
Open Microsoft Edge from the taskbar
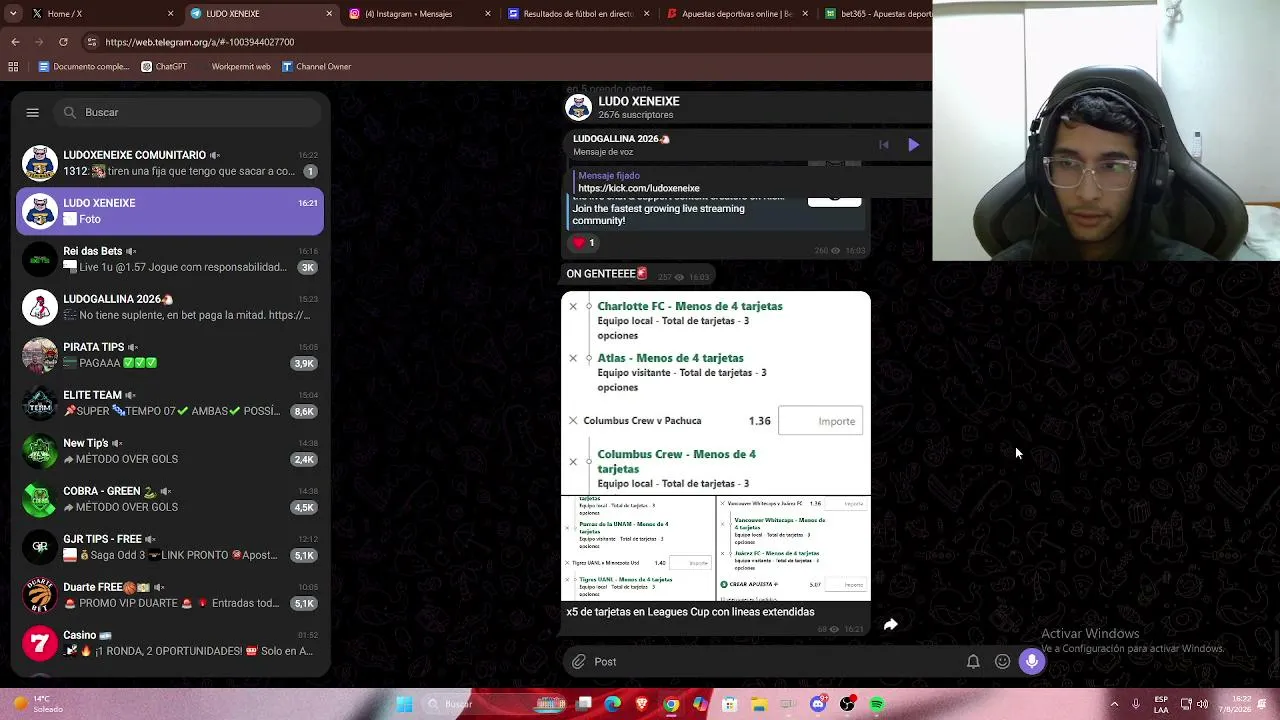tap(613, 705)
